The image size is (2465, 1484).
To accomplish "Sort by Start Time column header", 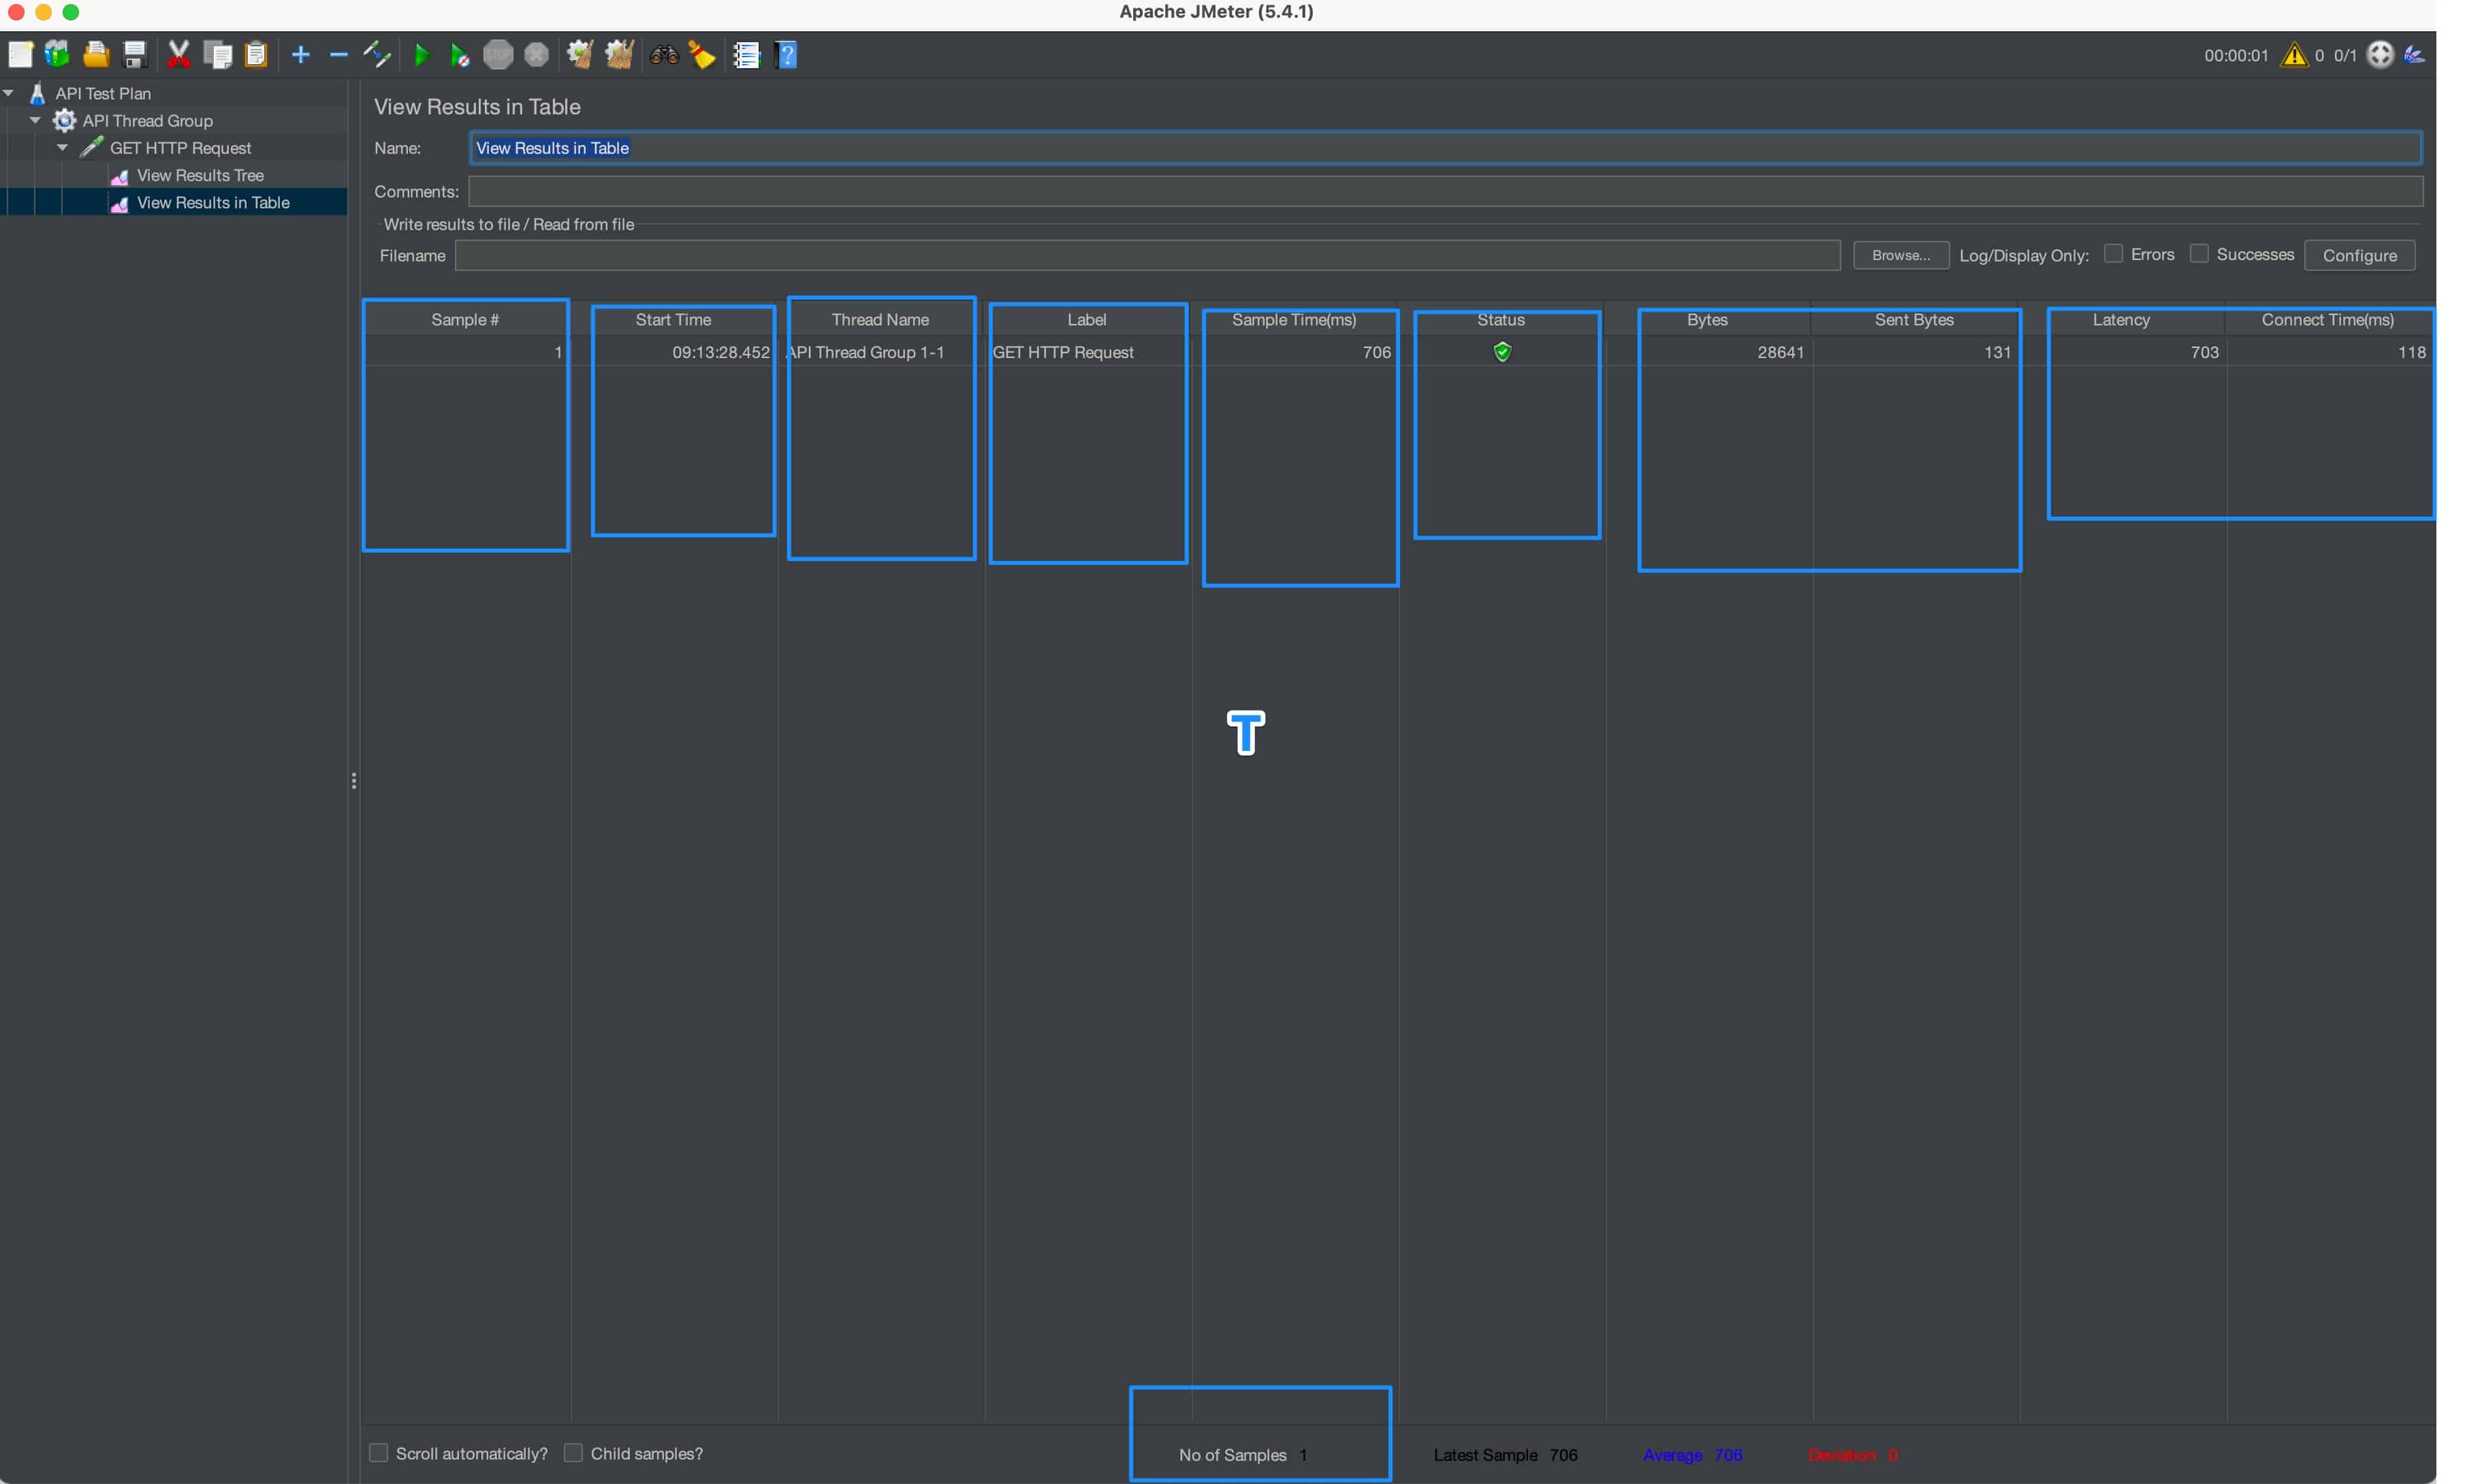I will [x=673, y=320].
